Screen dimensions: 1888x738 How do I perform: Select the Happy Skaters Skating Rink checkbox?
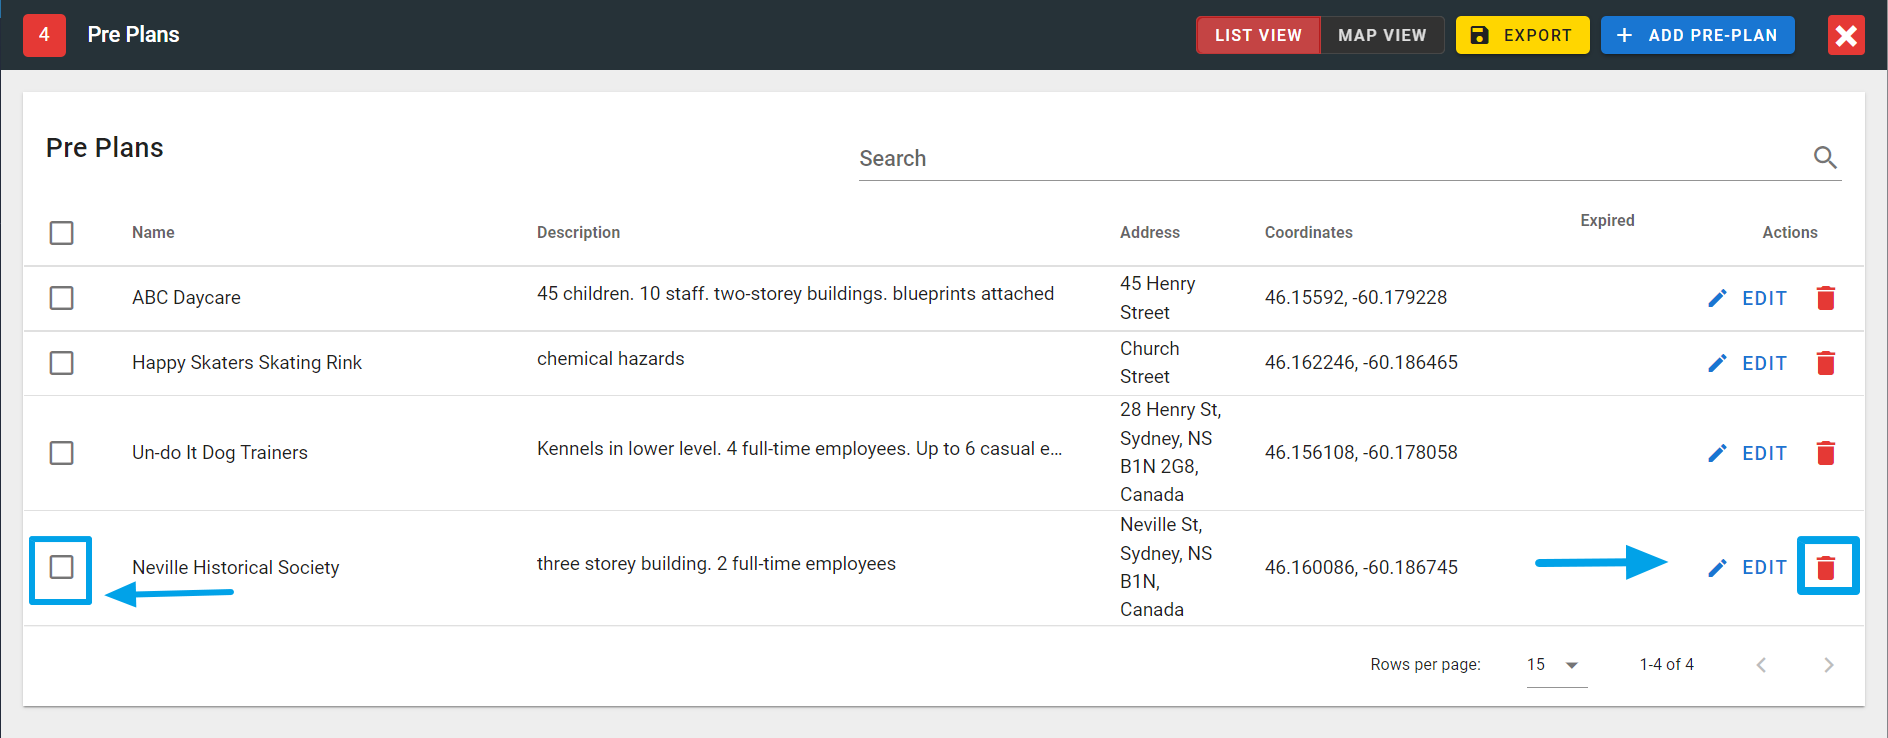[x=62, y=363]
